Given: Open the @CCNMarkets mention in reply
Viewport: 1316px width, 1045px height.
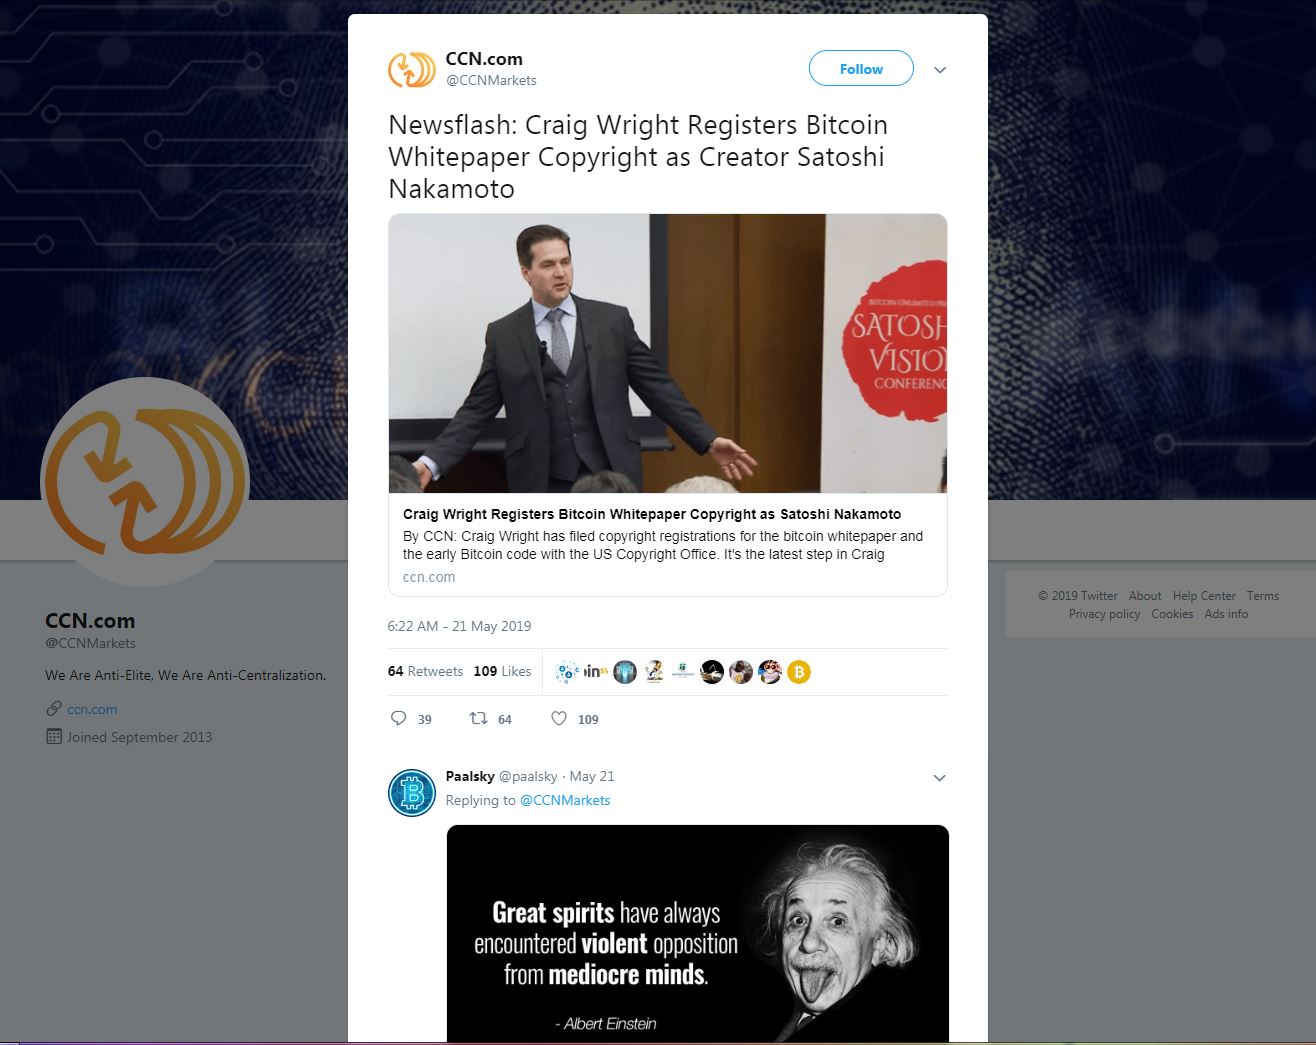Looking at the screenshot, I should 565,800.
